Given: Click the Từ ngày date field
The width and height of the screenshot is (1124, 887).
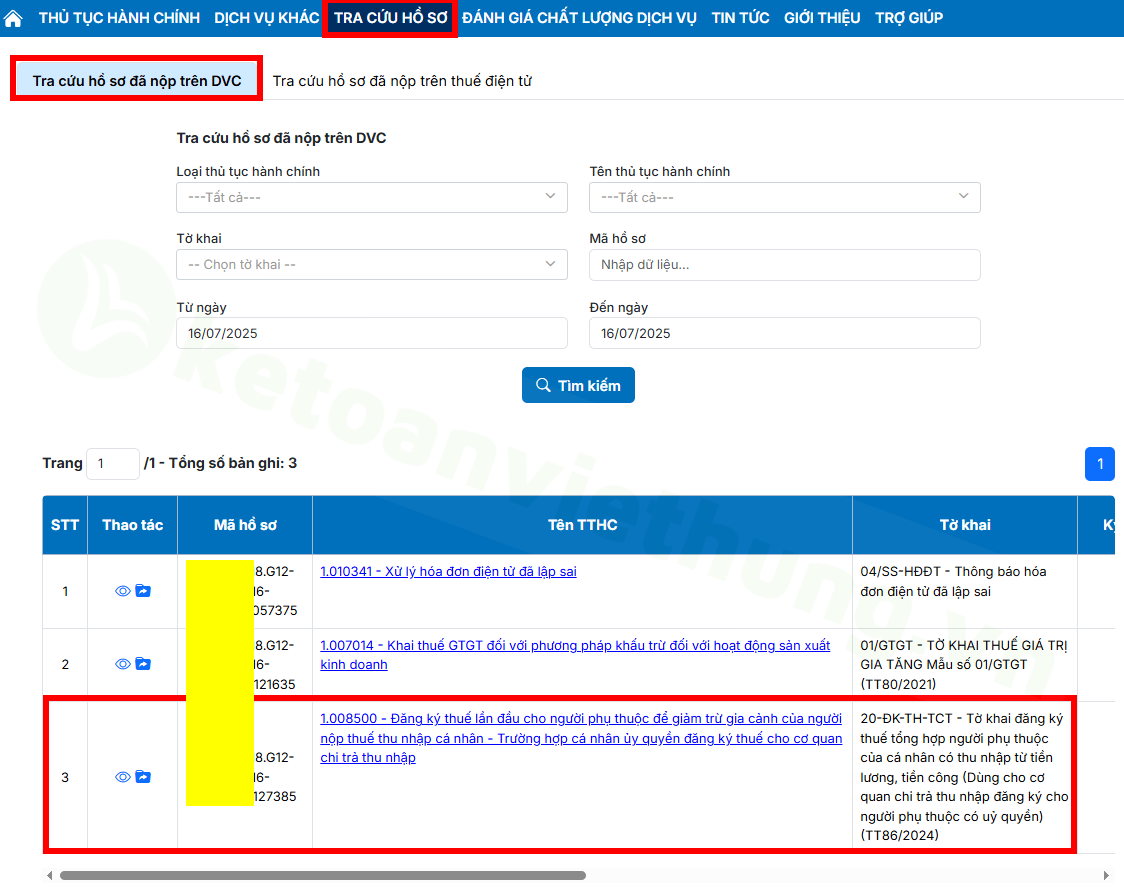Looking at the screenshot, I should click(371, 331).
